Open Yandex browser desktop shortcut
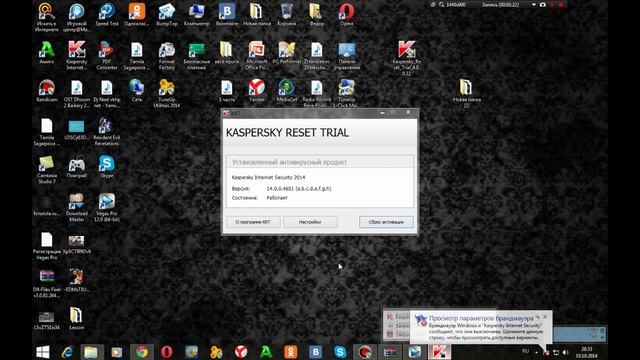Image resolution: width=640 pixels, height=360 pixels. click(x=256, y=90)
